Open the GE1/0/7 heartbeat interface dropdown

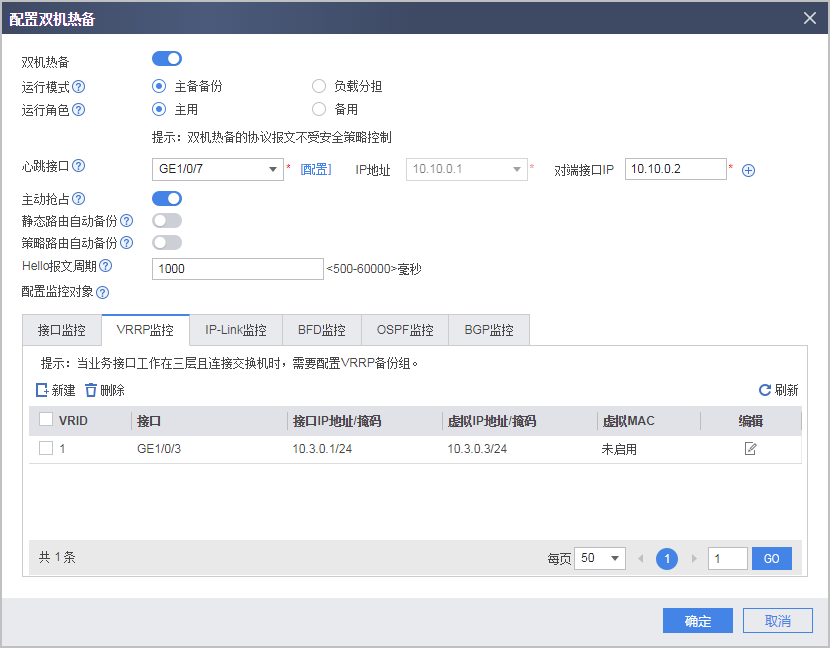tap(272, 168)
